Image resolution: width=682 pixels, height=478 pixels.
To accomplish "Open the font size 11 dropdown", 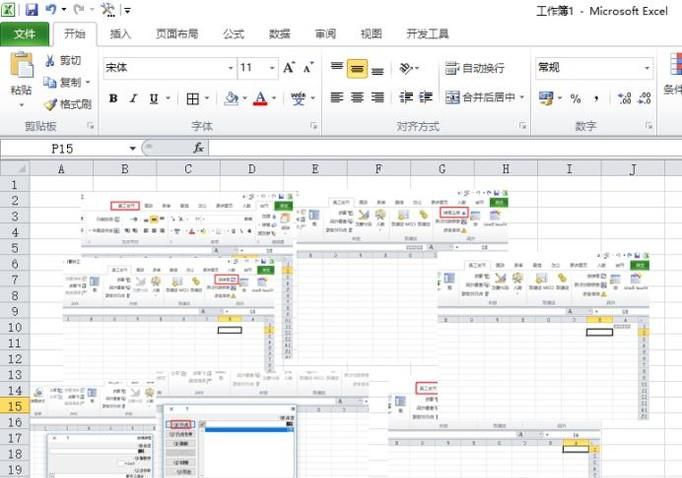I will click(272, 68).
